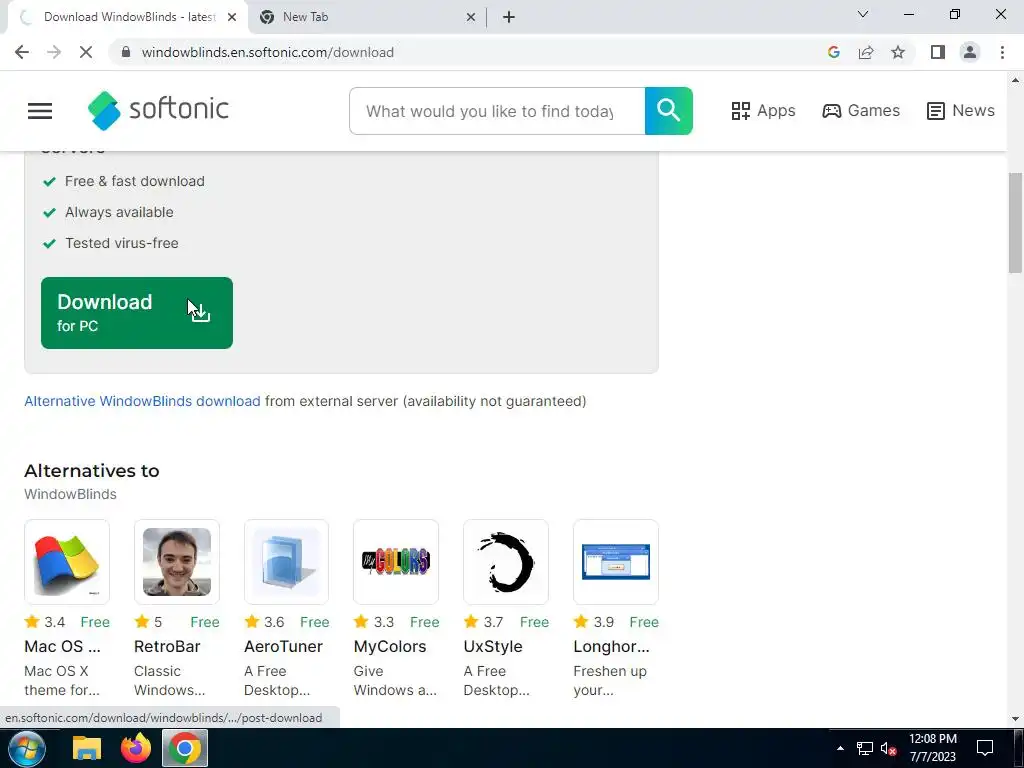This screenshot has width=1024, height=768.
Task: Share this page icon
Action: pos(866,52)
